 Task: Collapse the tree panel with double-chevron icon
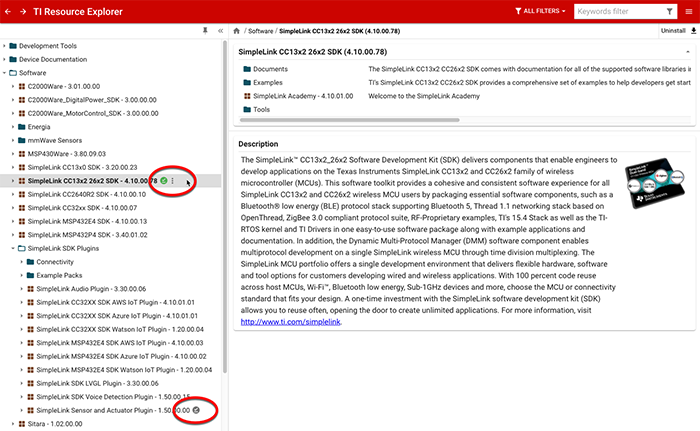pos(220,32)
